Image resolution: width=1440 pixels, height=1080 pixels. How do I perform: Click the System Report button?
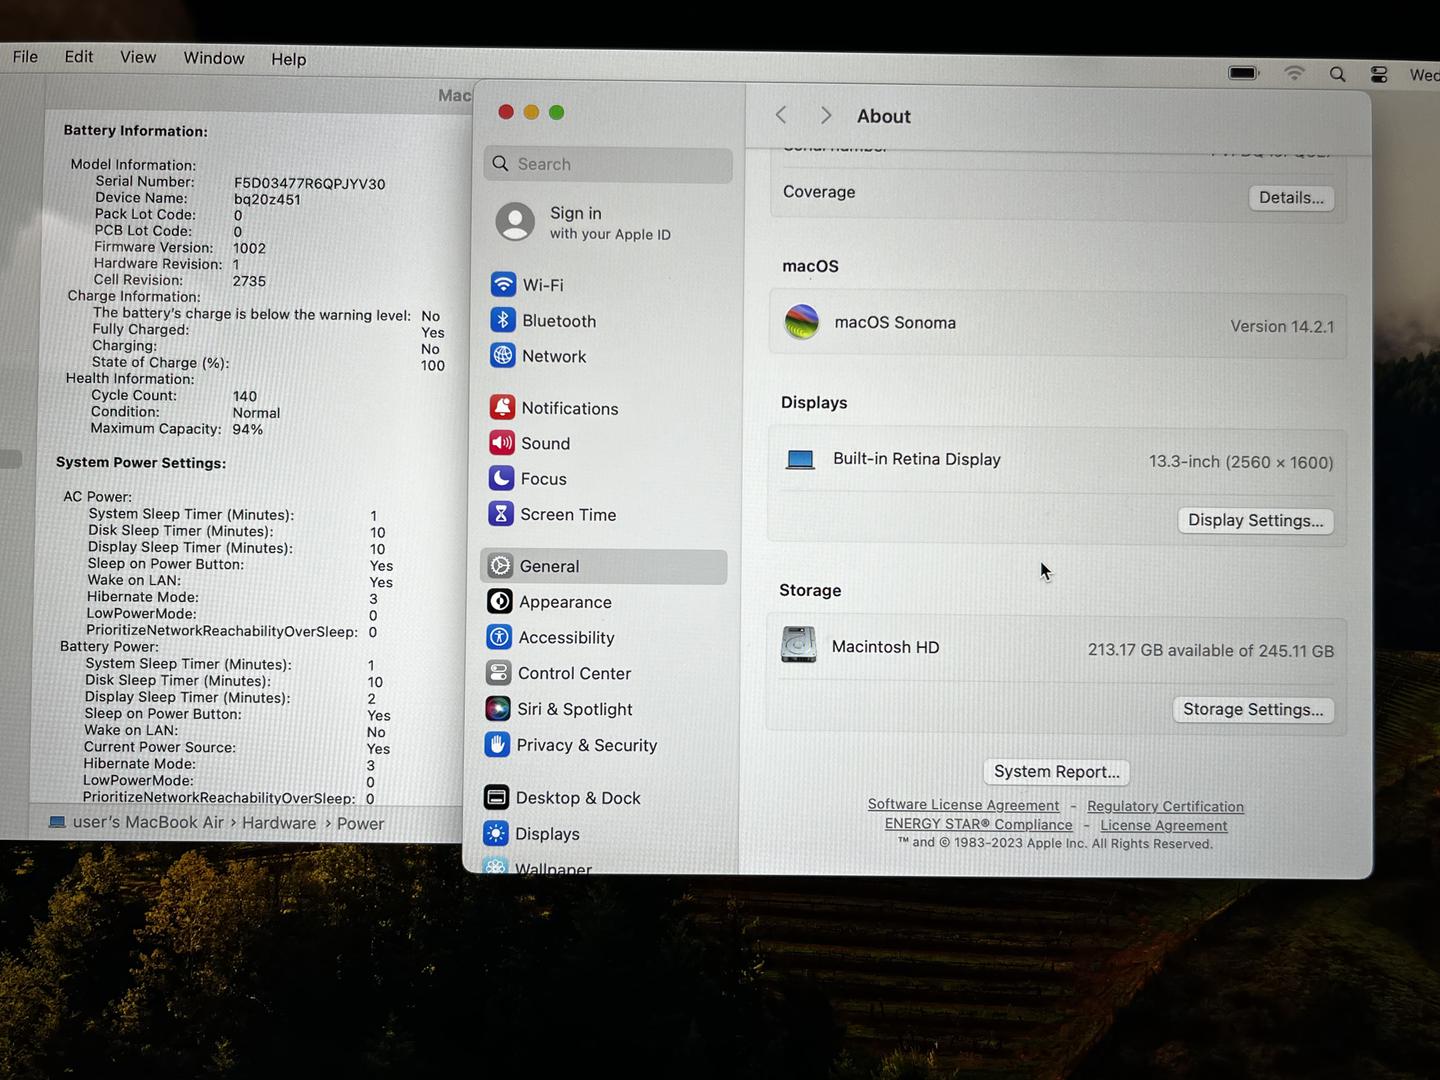1056,771
